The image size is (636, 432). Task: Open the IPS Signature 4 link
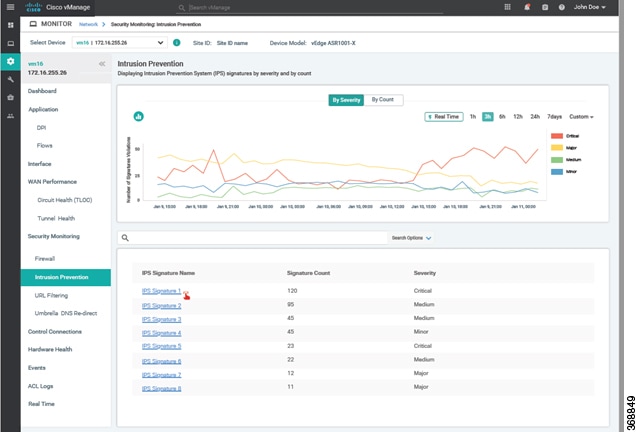coord(161,333)
